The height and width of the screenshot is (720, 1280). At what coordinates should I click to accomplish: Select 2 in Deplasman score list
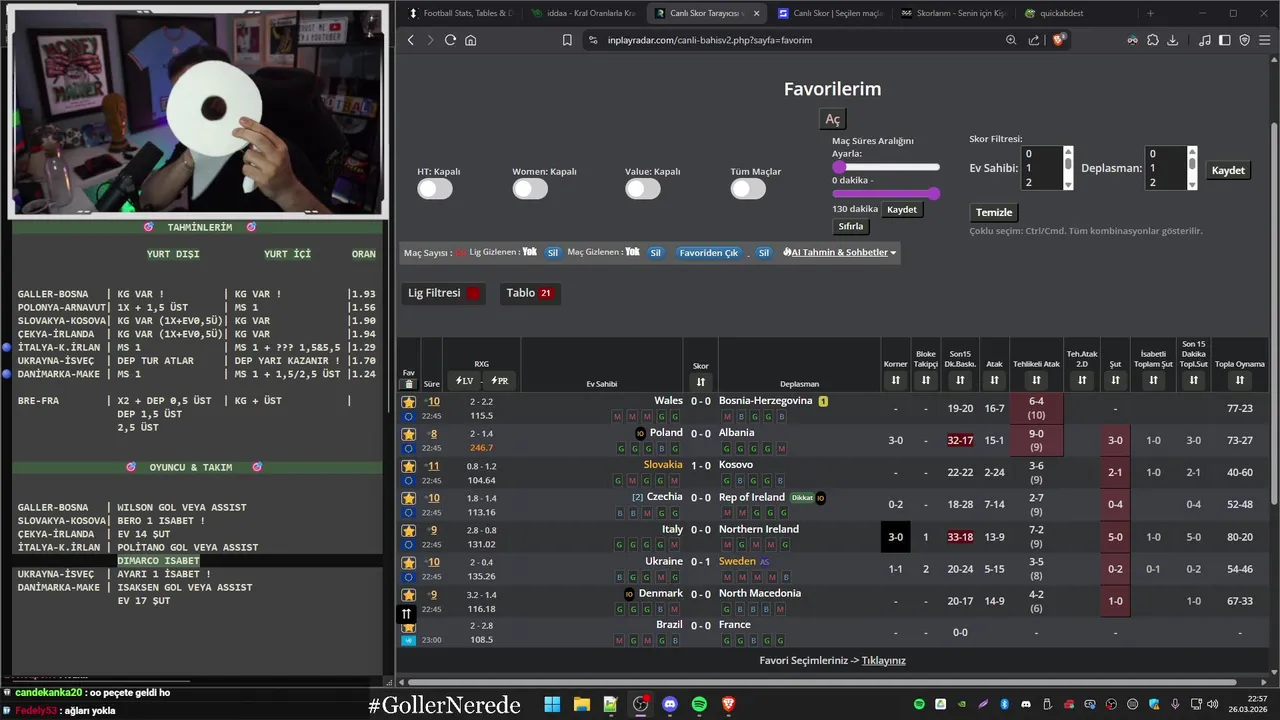pos(1164,182)
